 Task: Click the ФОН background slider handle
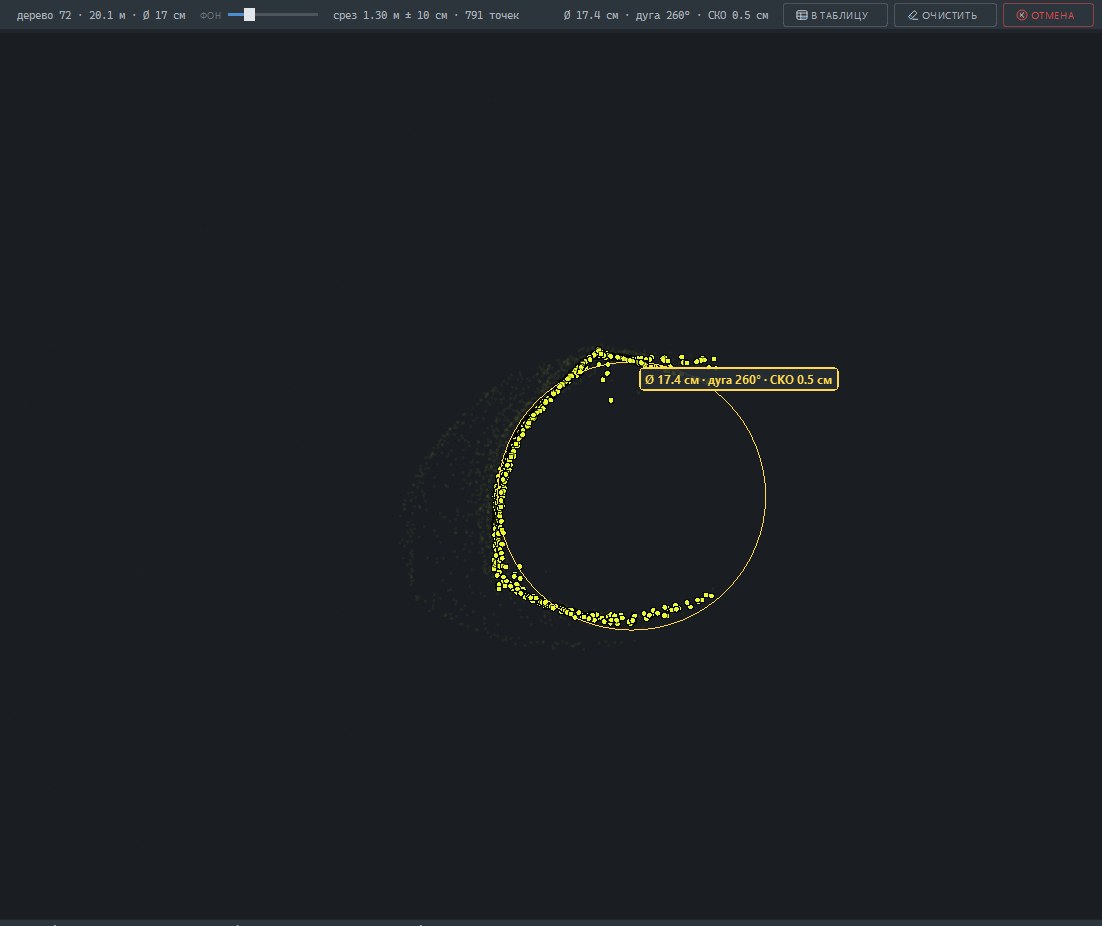coord(249,15)
